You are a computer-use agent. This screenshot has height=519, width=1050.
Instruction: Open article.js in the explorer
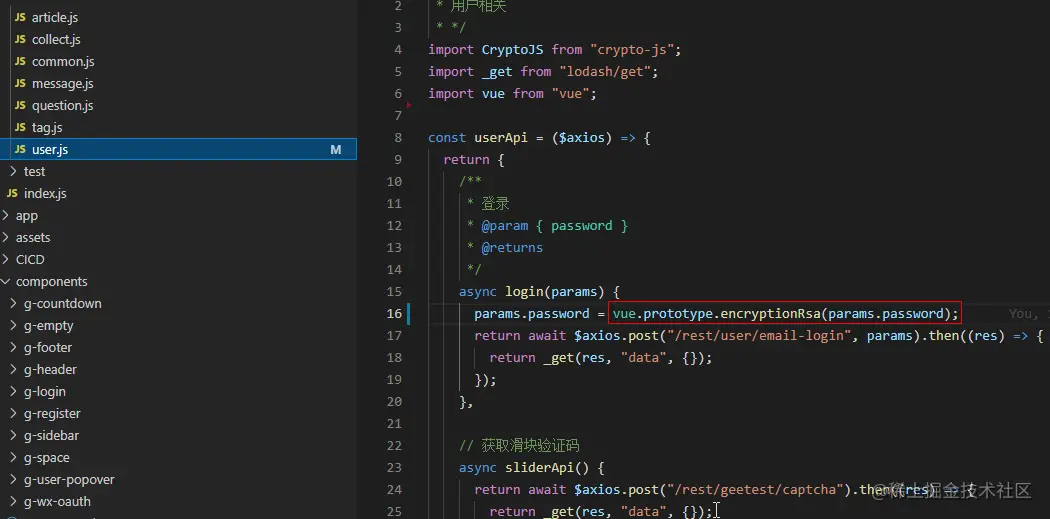pos(55,17)
